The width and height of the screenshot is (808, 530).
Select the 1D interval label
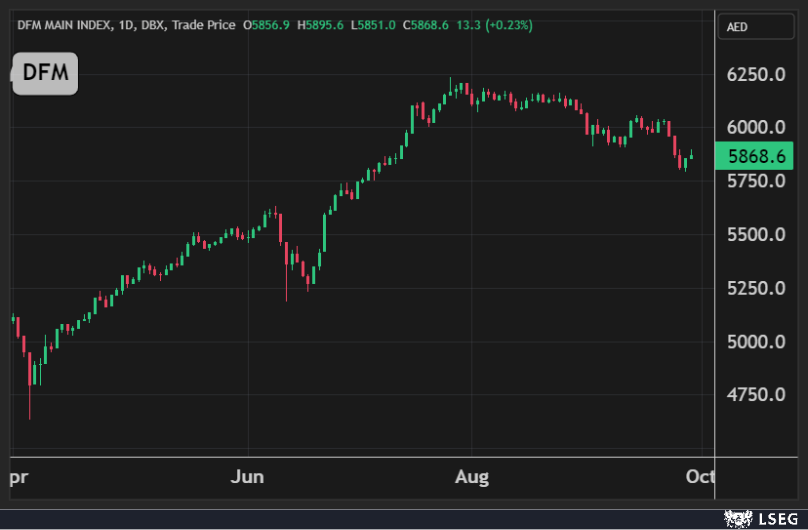[x=120, y=24]
